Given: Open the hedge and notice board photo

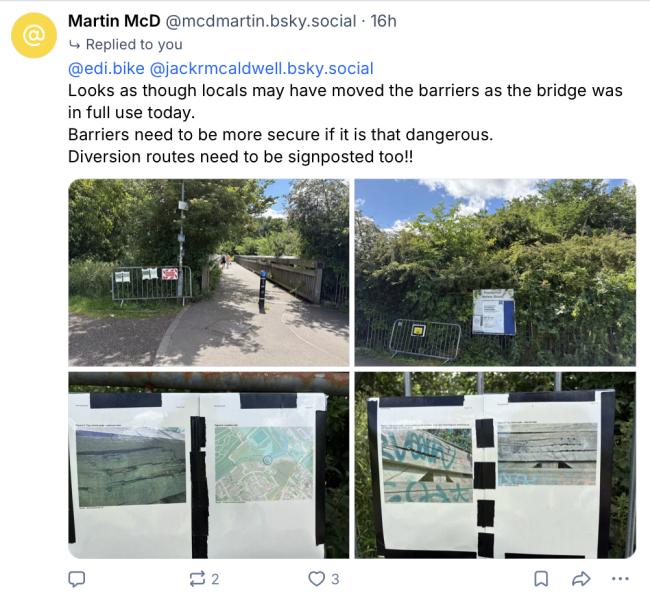Looking at the screenshot, I should (495, 272).
